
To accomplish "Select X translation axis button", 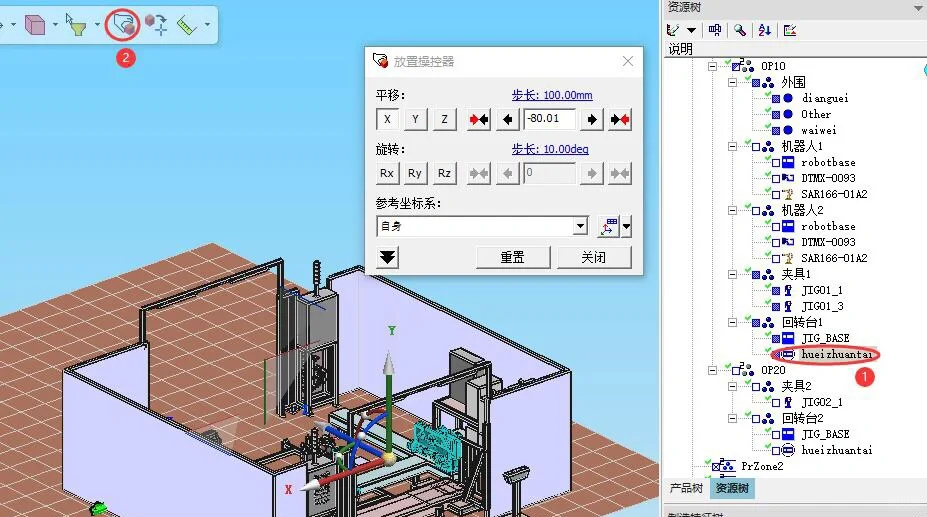I will click(x=387, y=119).
